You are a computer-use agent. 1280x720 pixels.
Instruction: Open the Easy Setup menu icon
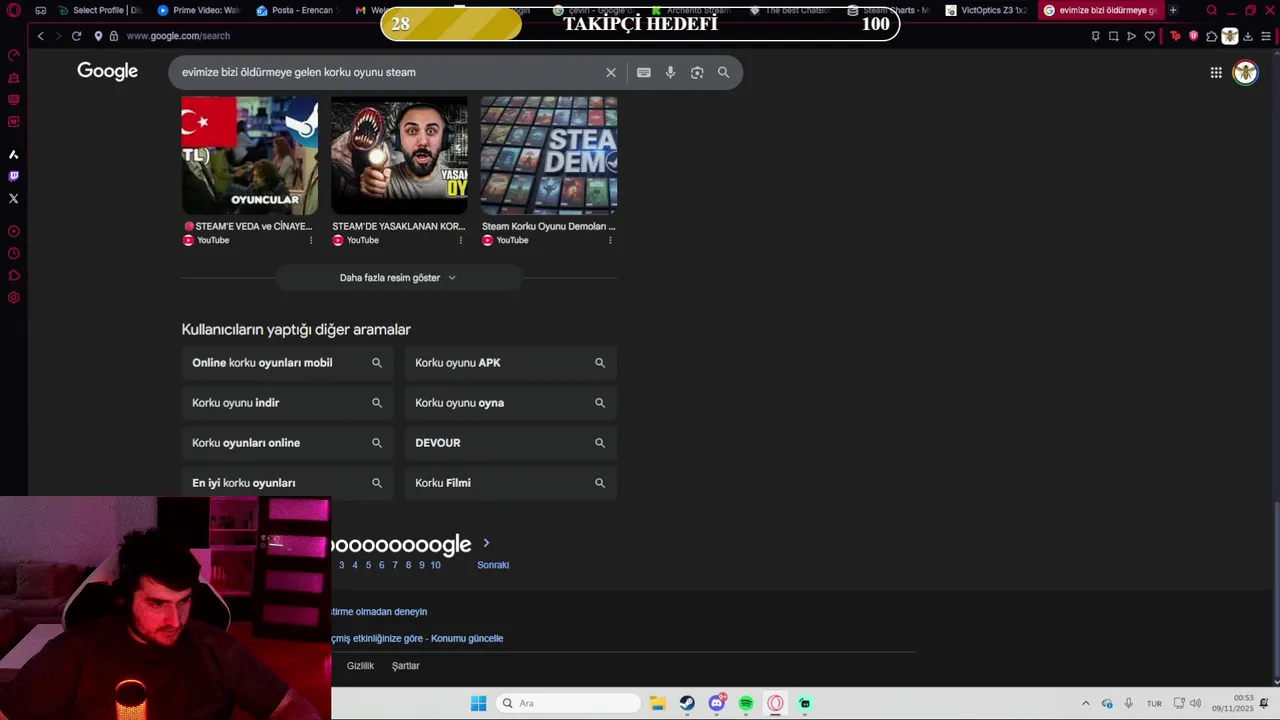1266,36
